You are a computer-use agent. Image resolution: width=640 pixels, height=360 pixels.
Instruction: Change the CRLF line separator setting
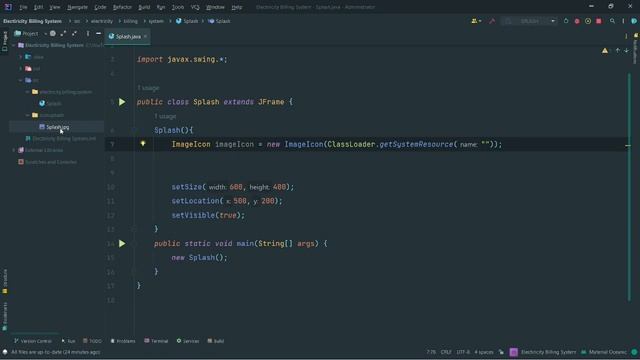pos(446,352)
